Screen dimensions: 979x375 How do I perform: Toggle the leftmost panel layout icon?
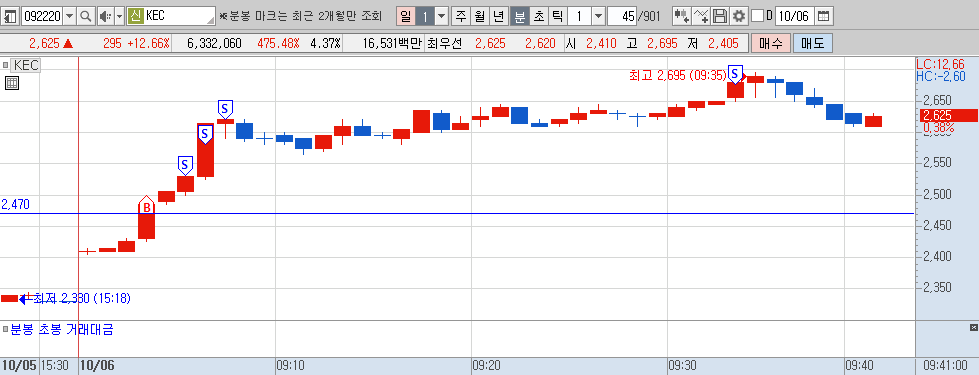11,16
